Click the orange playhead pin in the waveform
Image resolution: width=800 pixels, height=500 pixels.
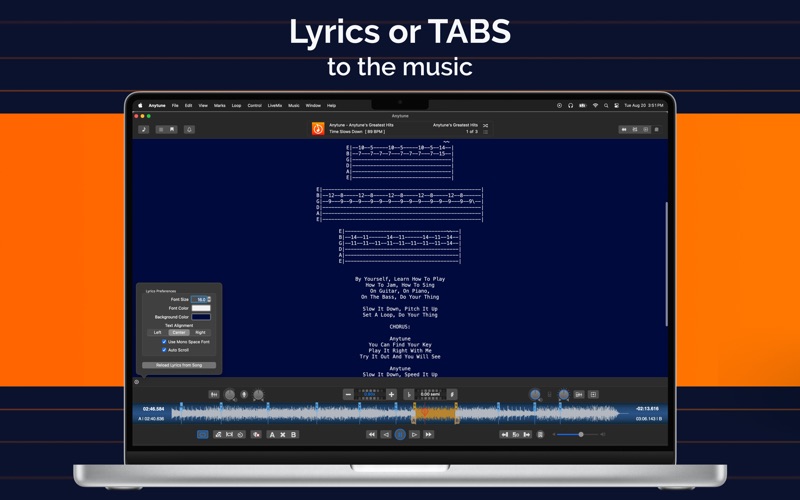(x=424, y=412)
